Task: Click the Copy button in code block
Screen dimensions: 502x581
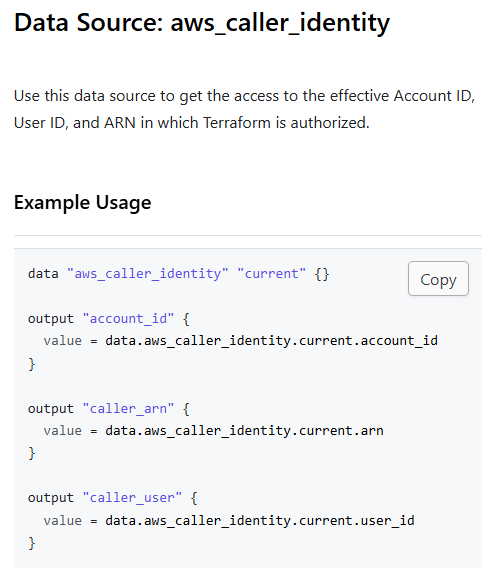Action: tap(438, 279)
